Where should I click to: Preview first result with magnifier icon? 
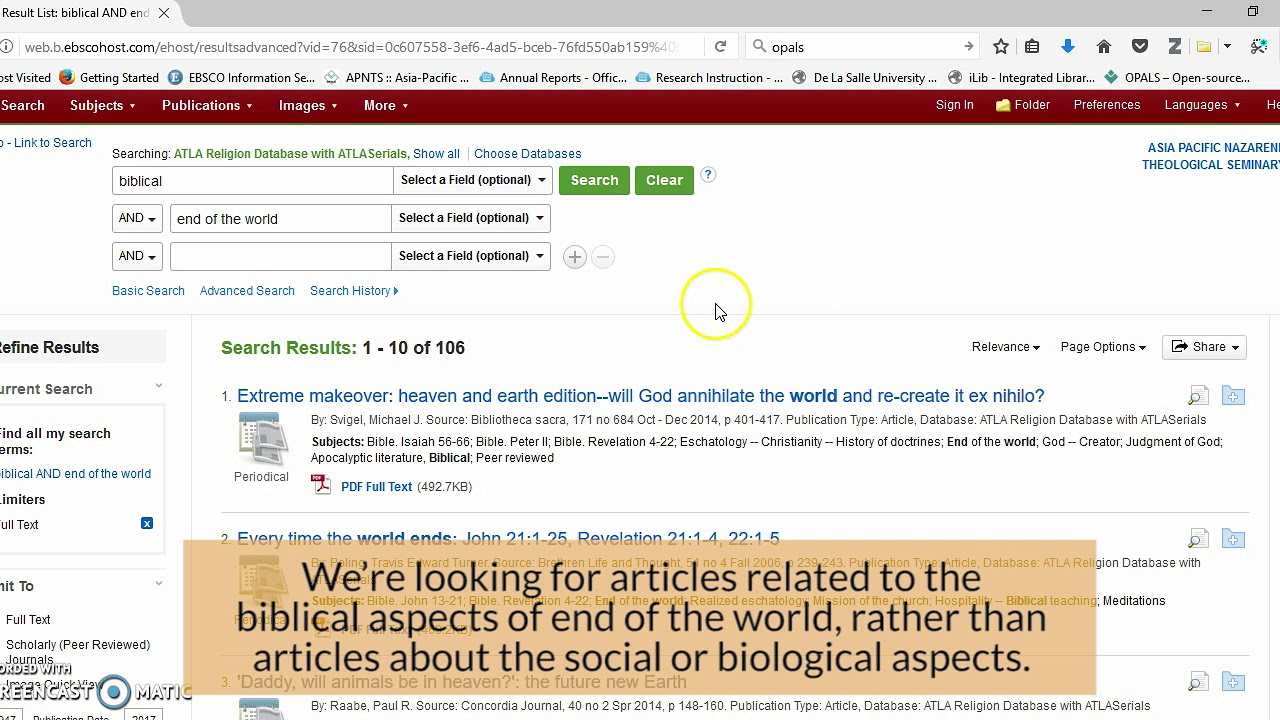(x=1197, y=397)
